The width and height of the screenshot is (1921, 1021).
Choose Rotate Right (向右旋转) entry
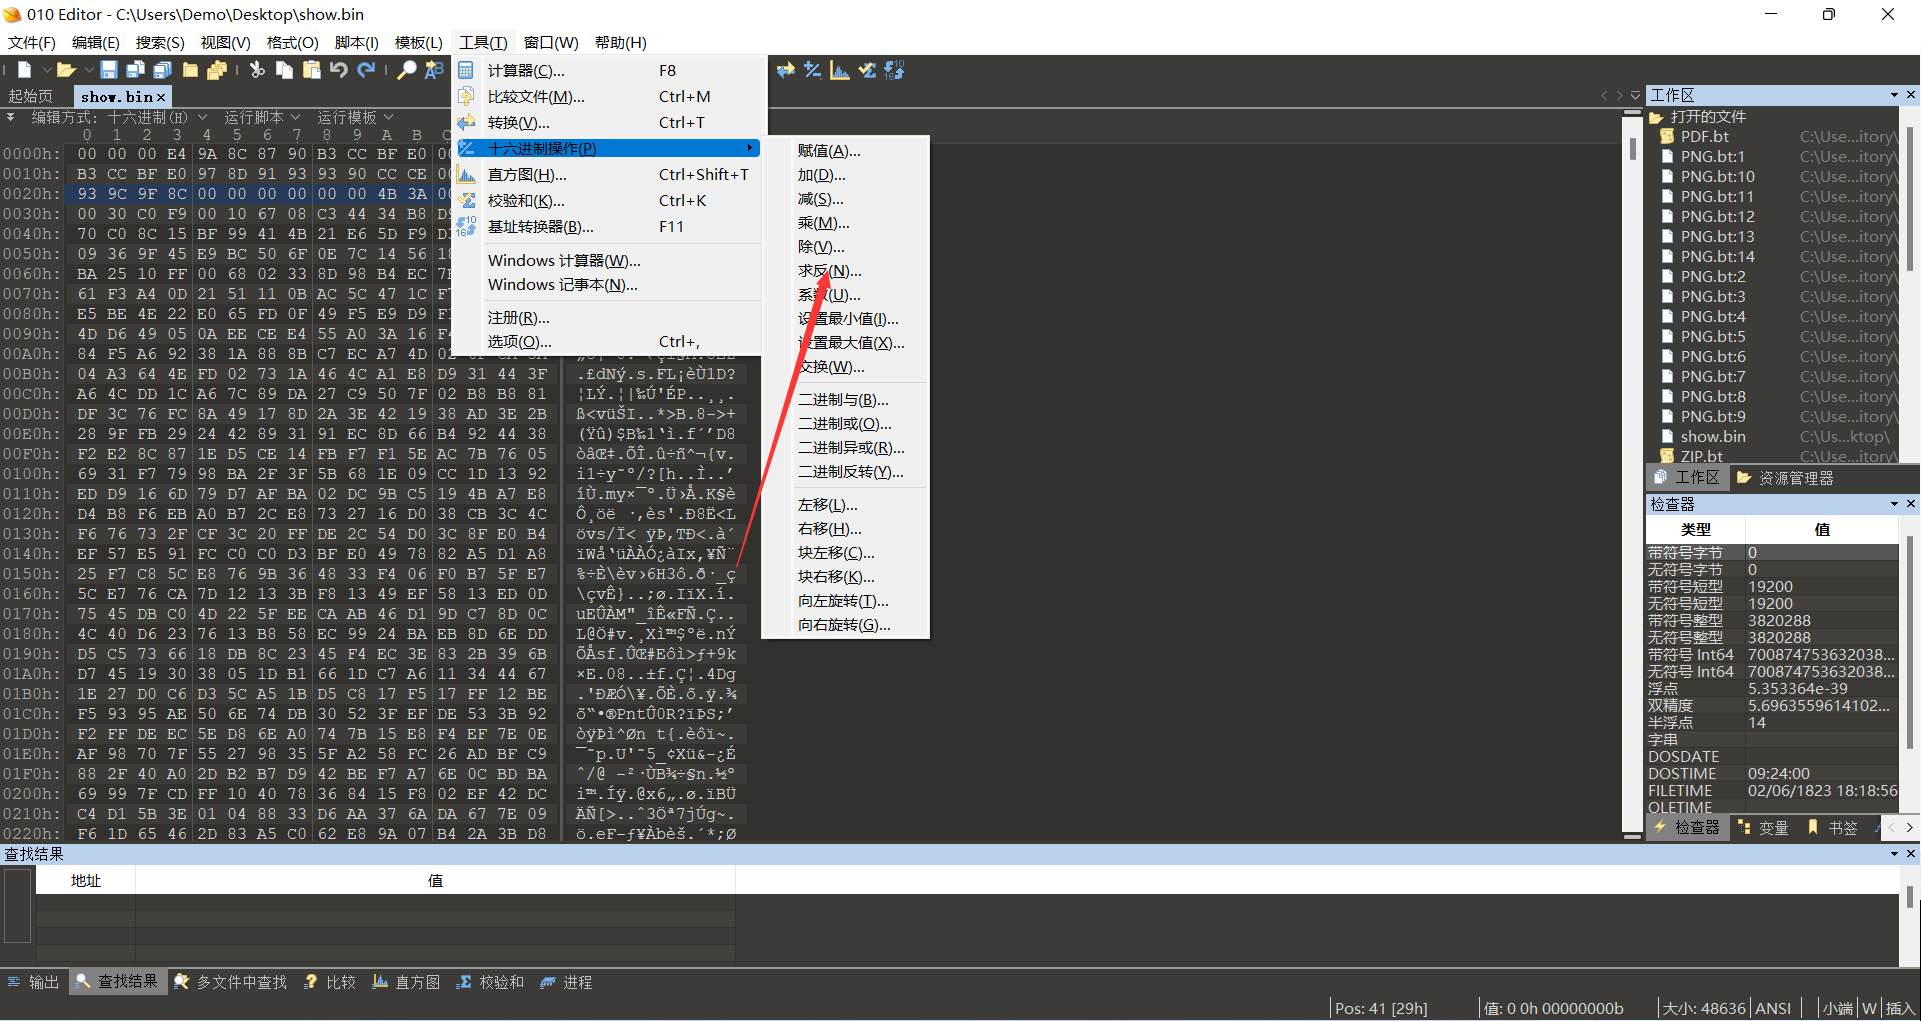[x=845, y=625]
